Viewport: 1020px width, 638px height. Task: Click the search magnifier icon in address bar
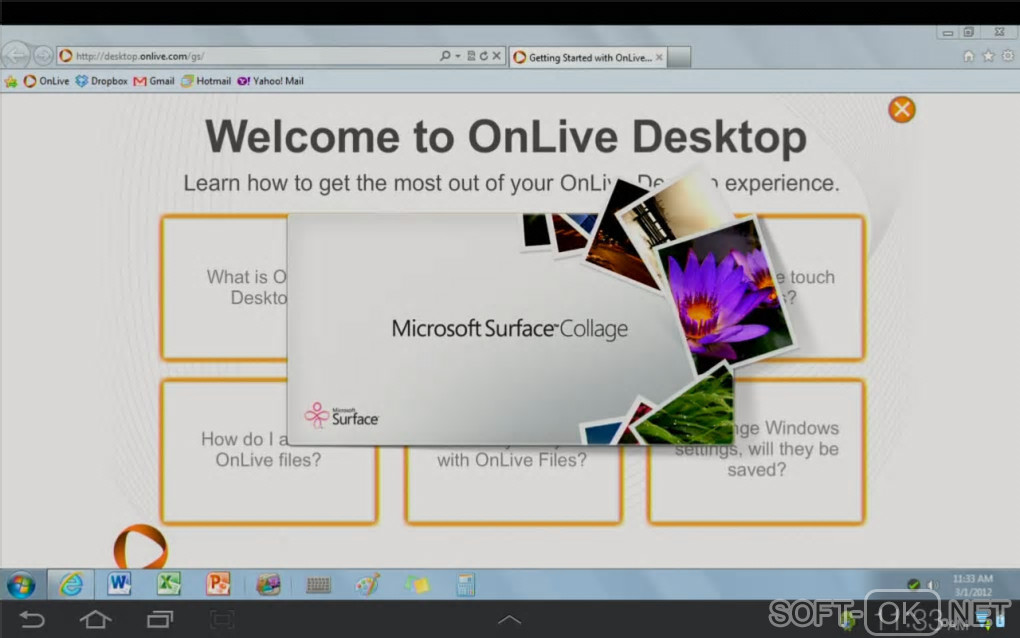pyautogui.click(x=445, y=56)
